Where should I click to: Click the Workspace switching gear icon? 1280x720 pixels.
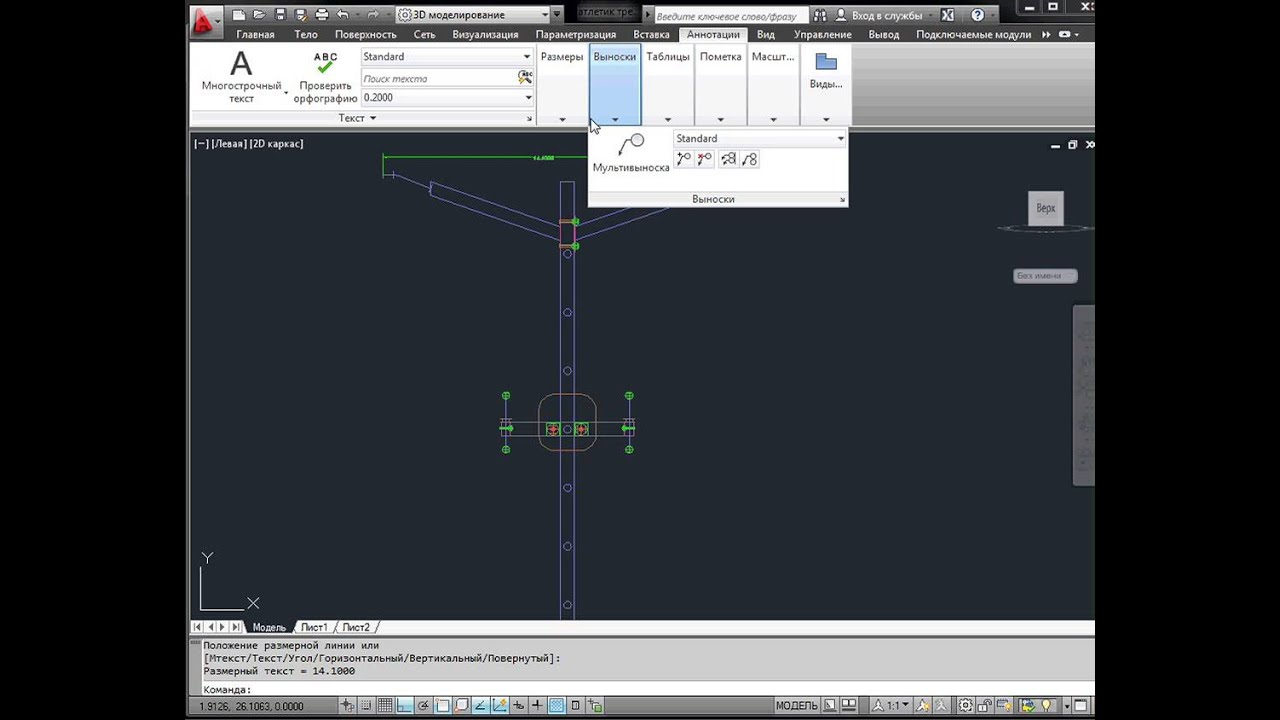(965, 706)
